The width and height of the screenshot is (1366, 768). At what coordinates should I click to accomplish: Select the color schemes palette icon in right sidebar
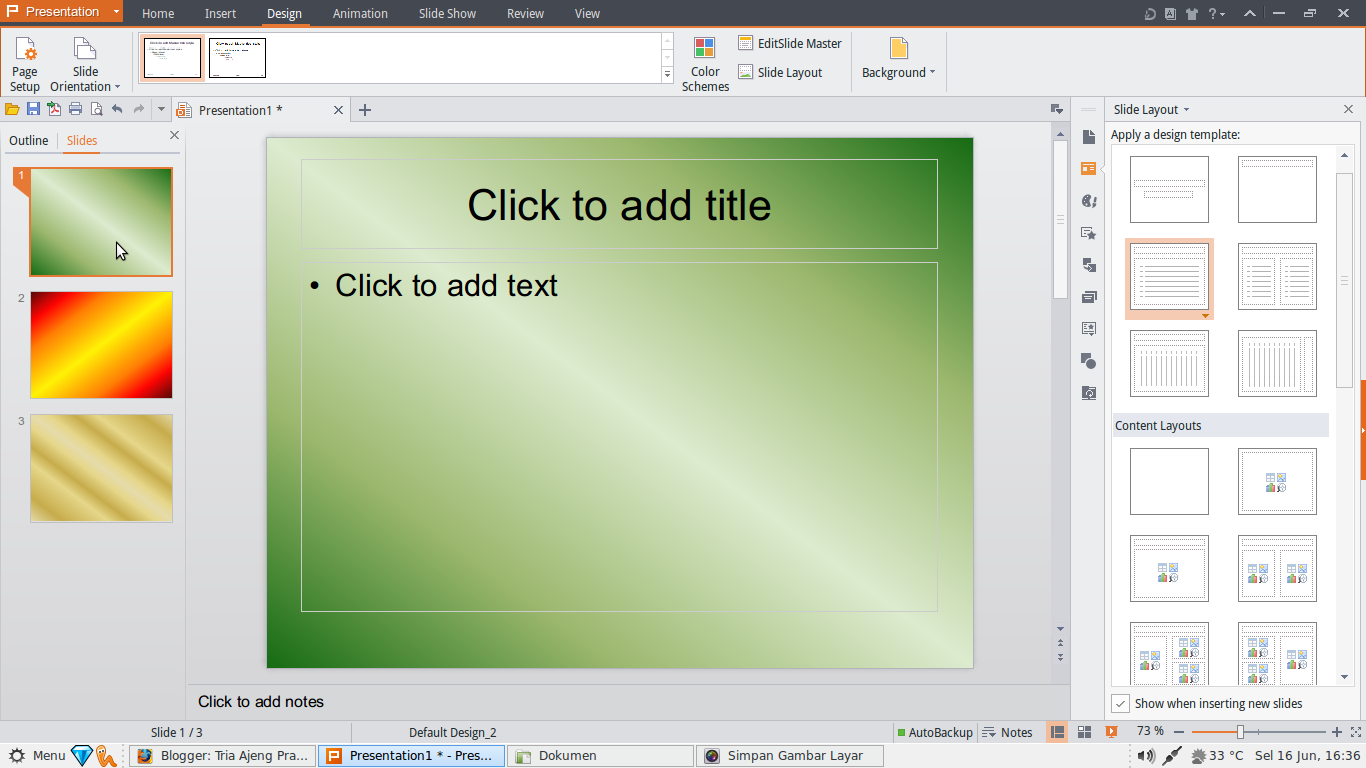pos(1089,201)
